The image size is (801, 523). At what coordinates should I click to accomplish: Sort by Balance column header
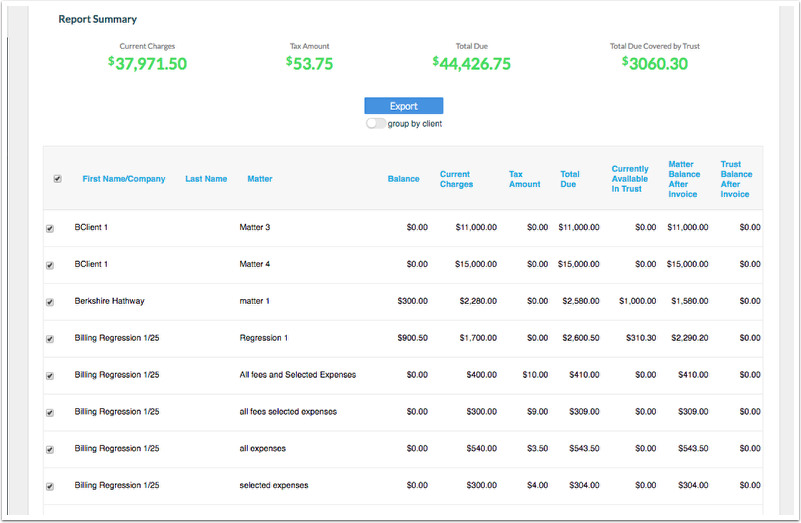[403, 179]
